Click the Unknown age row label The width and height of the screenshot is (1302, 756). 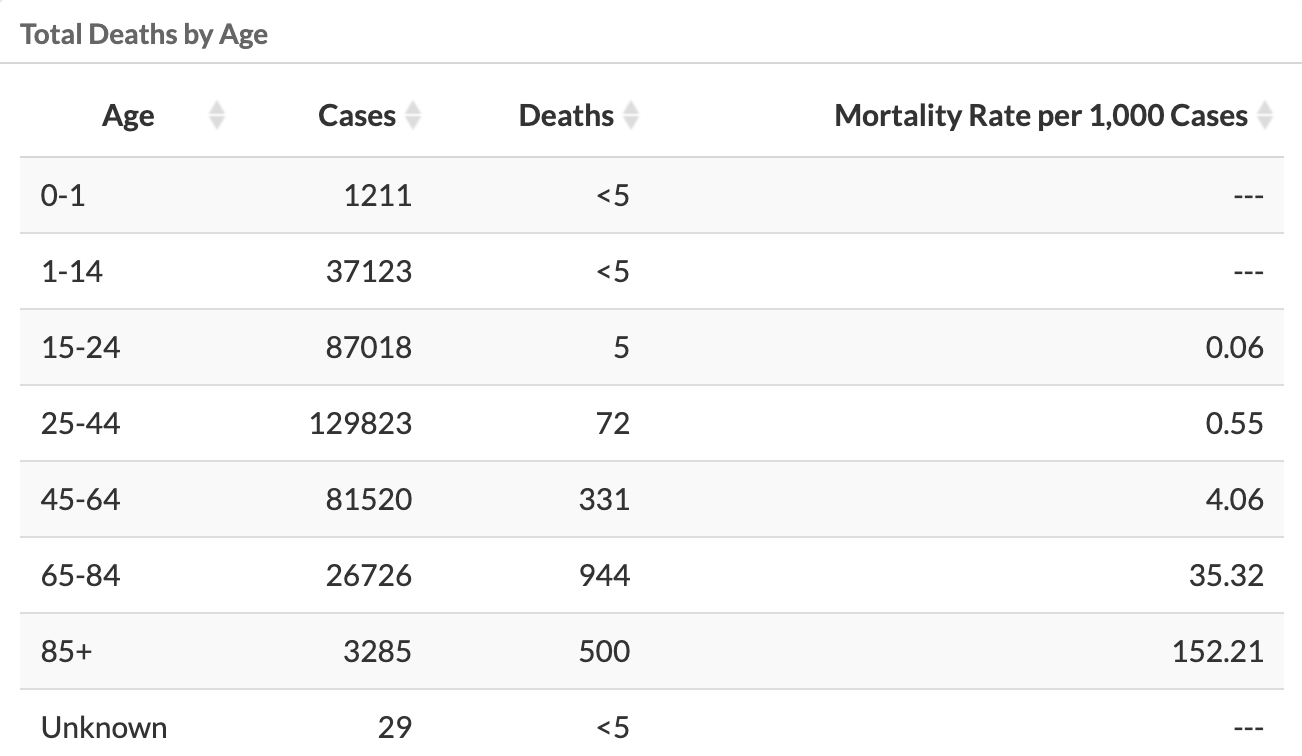[x=104, y=727]
